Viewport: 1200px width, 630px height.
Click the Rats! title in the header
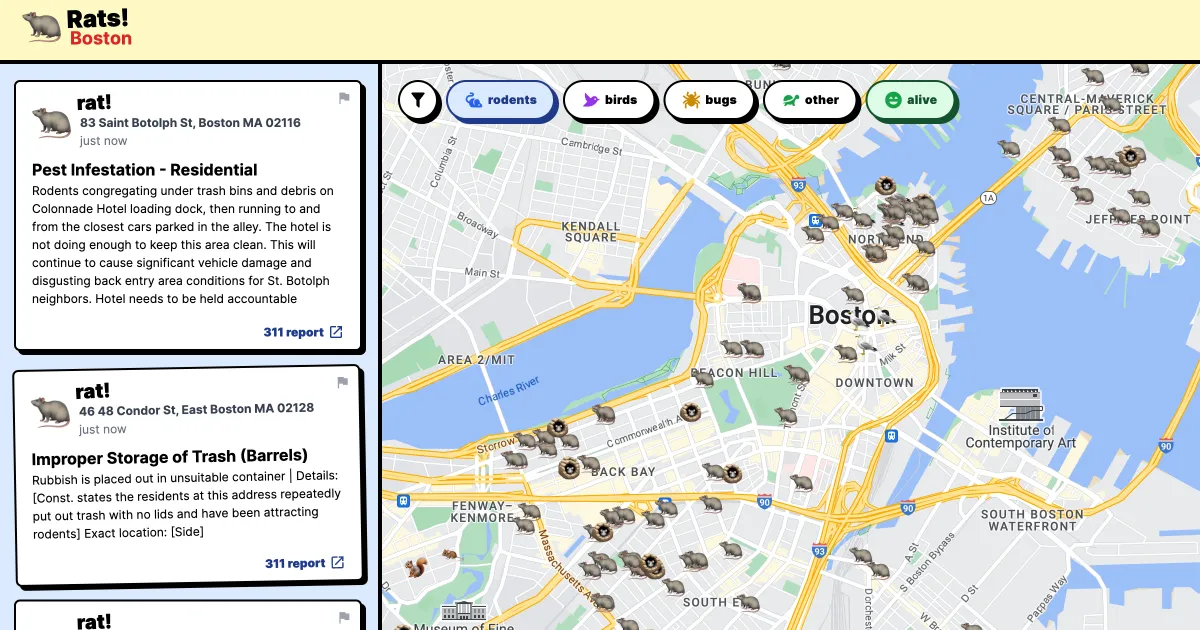pyautogui.click(x=98, y=18)
